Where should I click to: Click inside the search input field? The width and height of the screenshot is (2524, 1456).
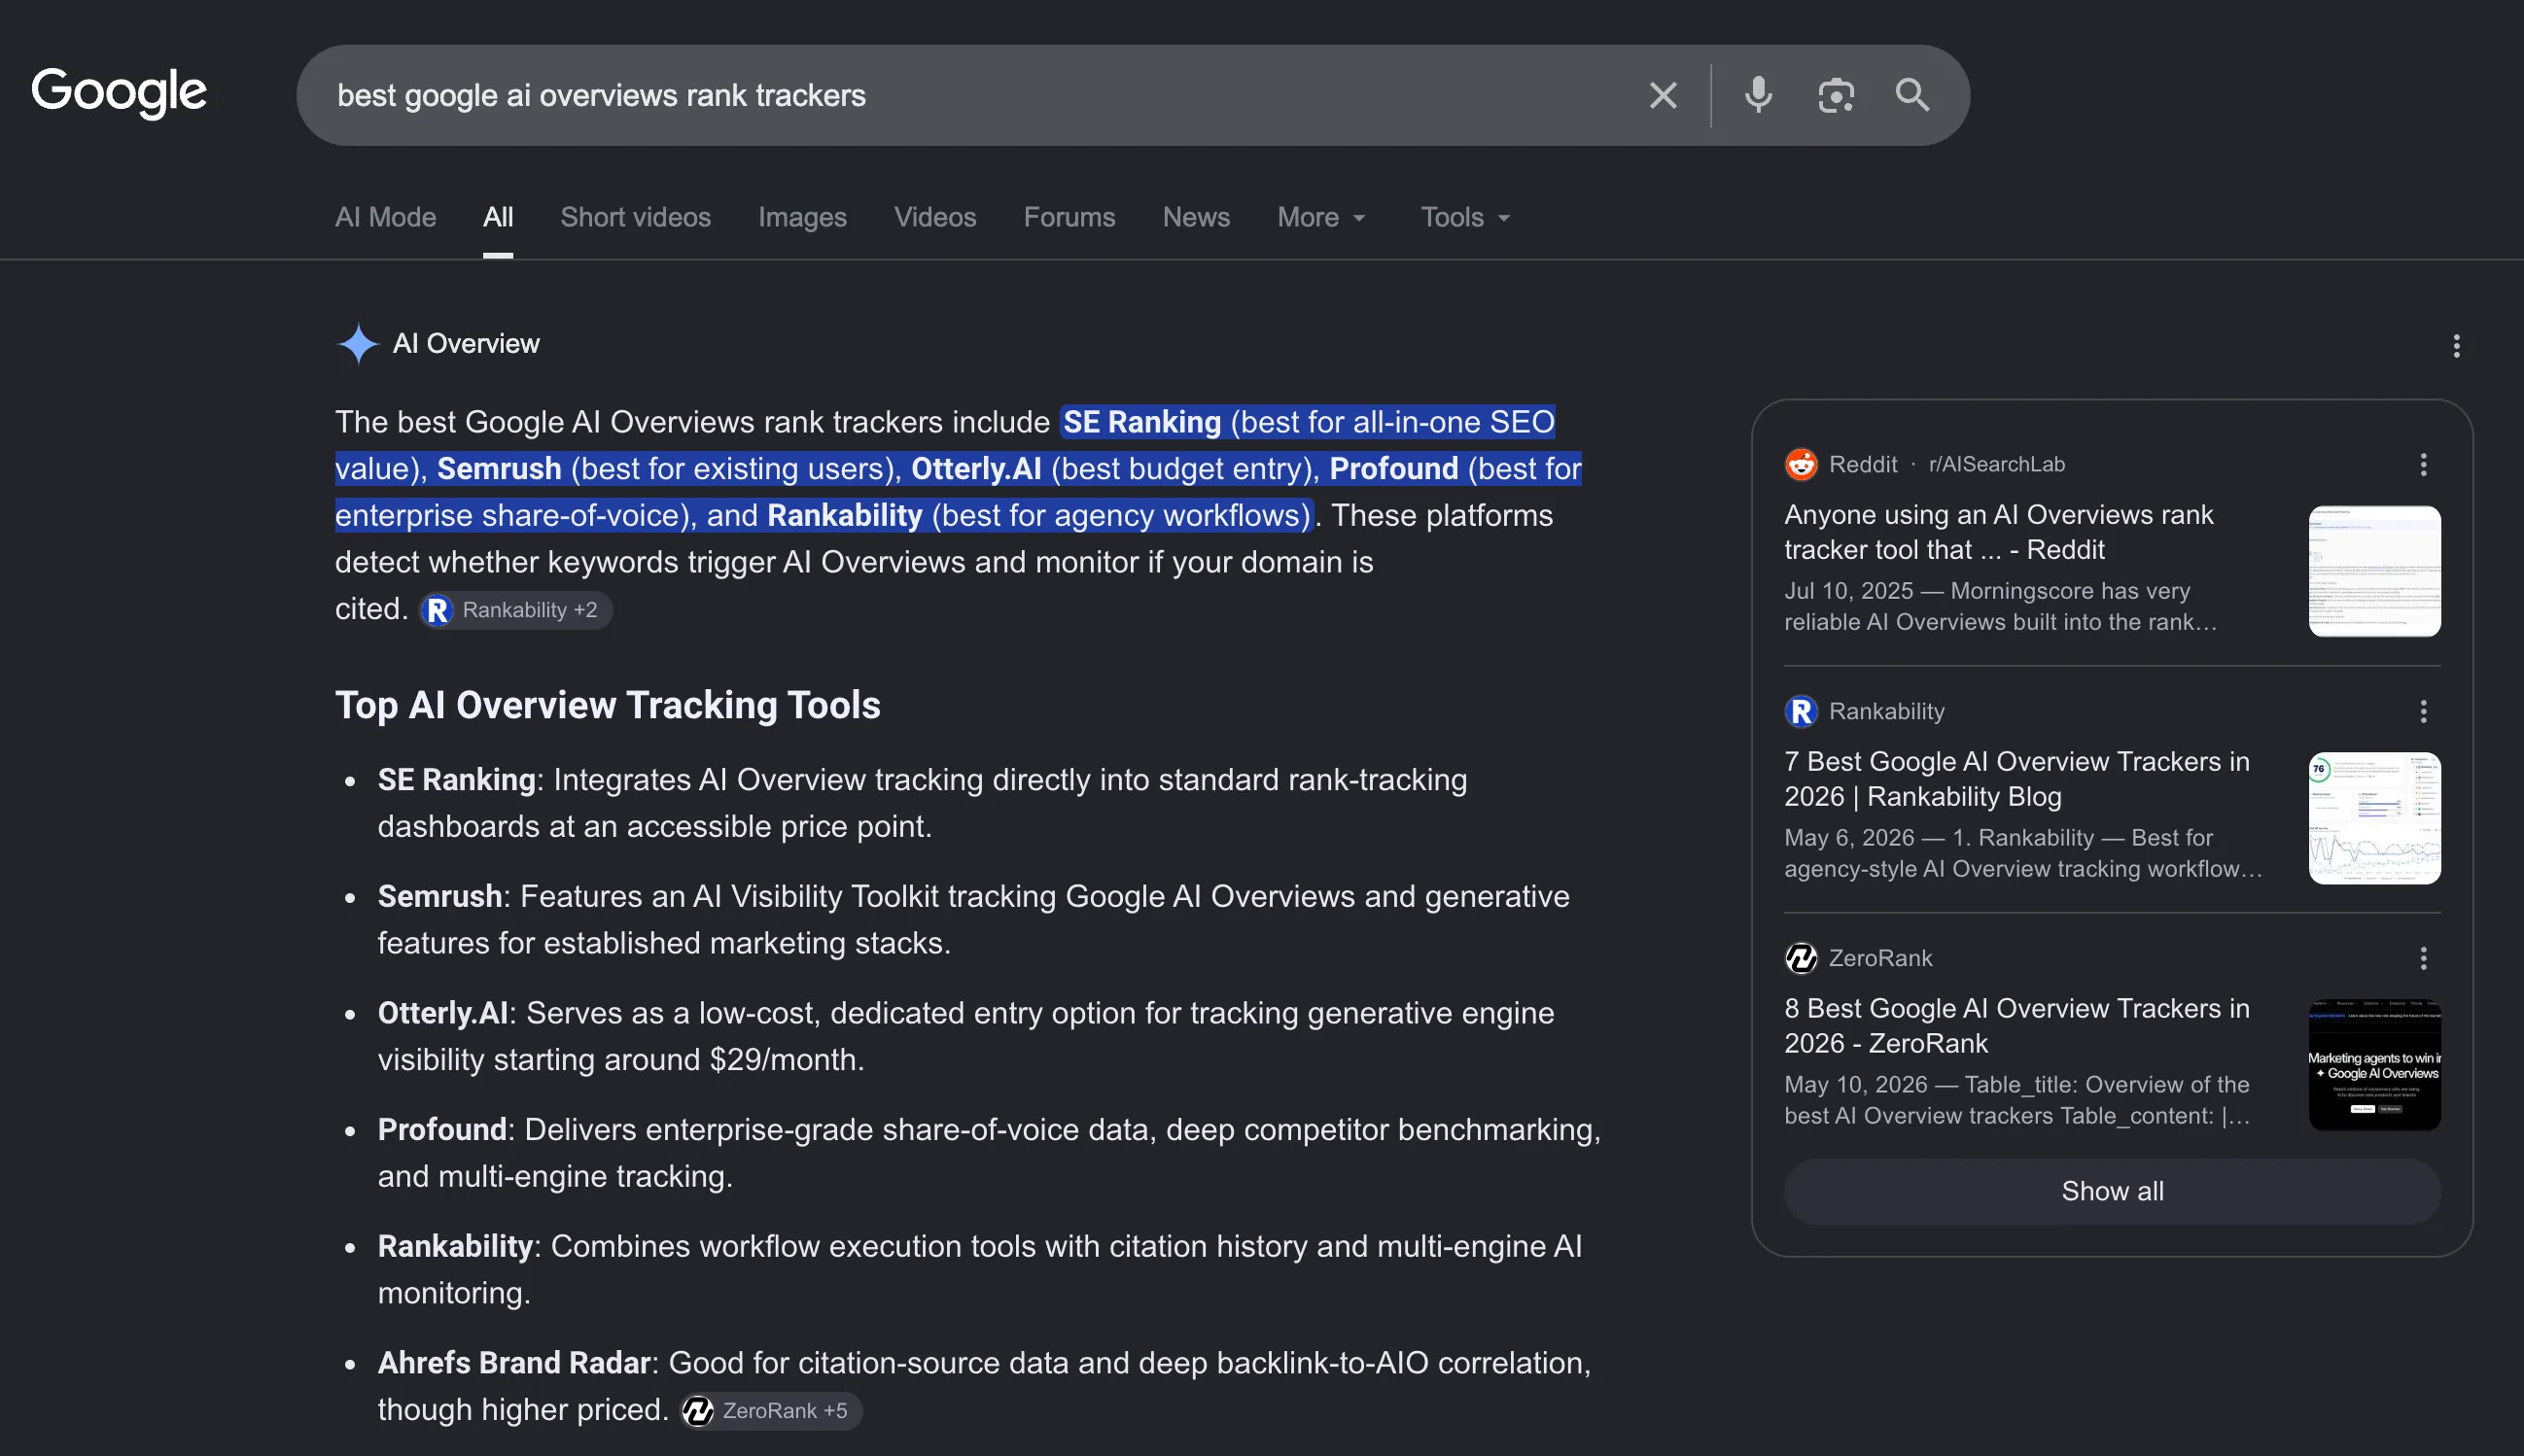coord(980,95)
